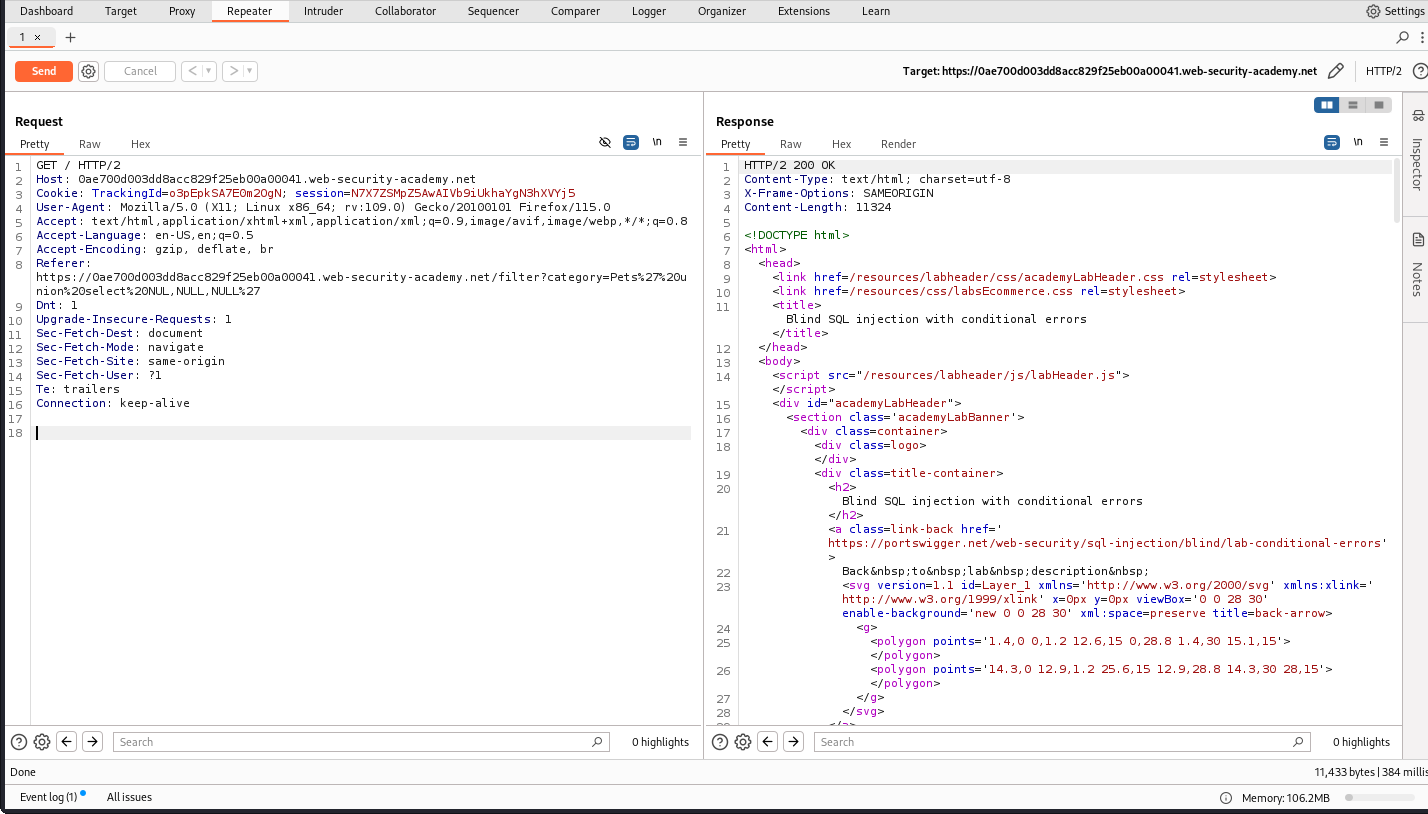Show Response in Raw view
The image size is (1428, 814).
[791, 144]
